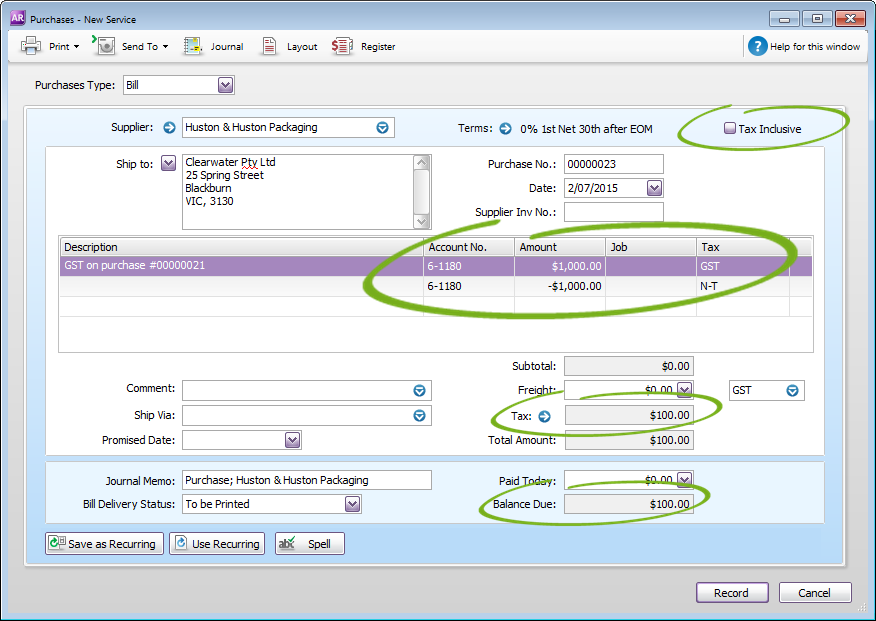The image size is (876, 621).
Task: Open the Promised Date dropdown
Action: (291, 440)
